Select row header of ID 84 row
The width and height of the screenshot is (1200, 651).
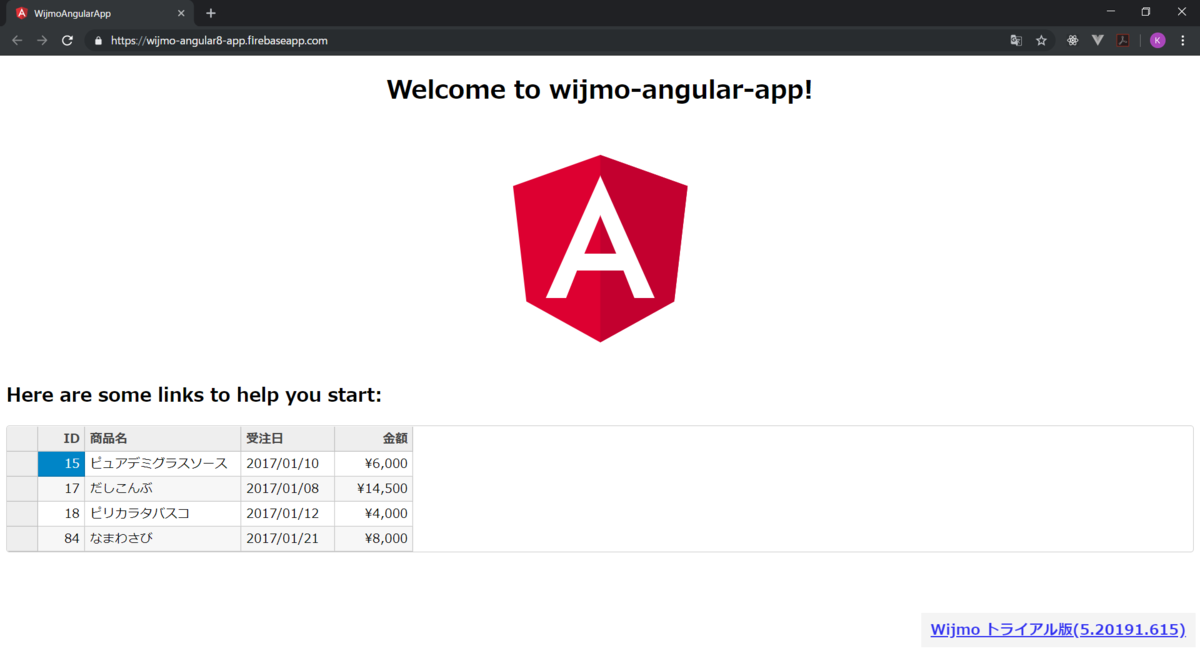[22, 538]
